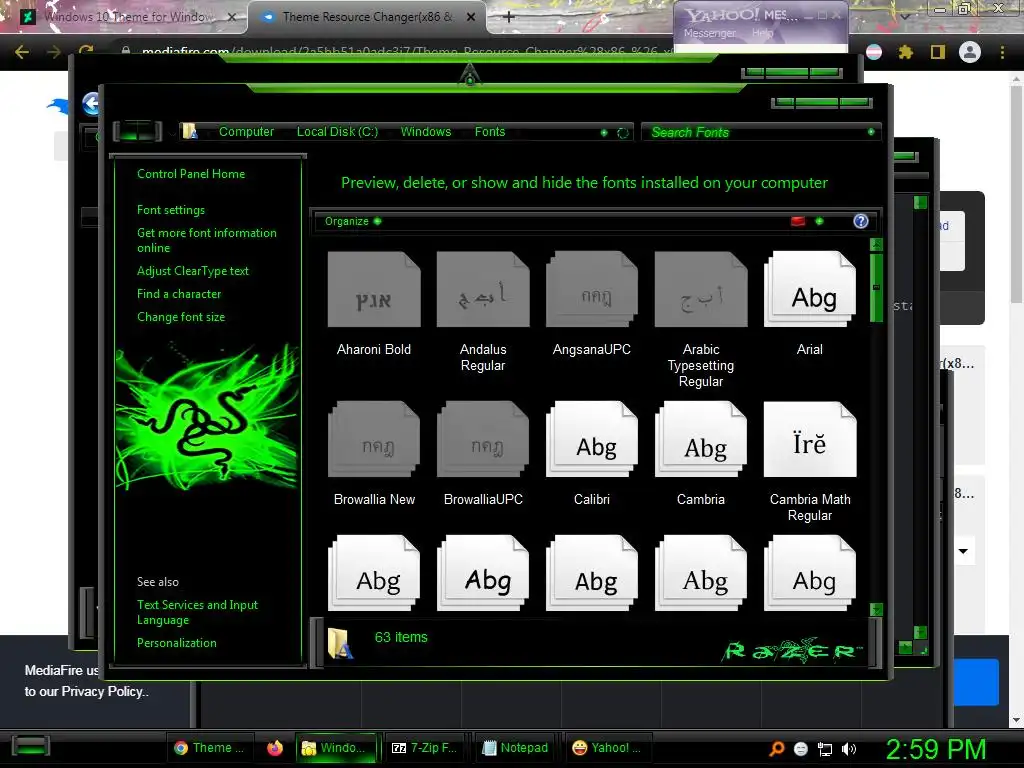The image size is (1024, 768).
Task: Open the Personalization link
Action: point(176,643)
